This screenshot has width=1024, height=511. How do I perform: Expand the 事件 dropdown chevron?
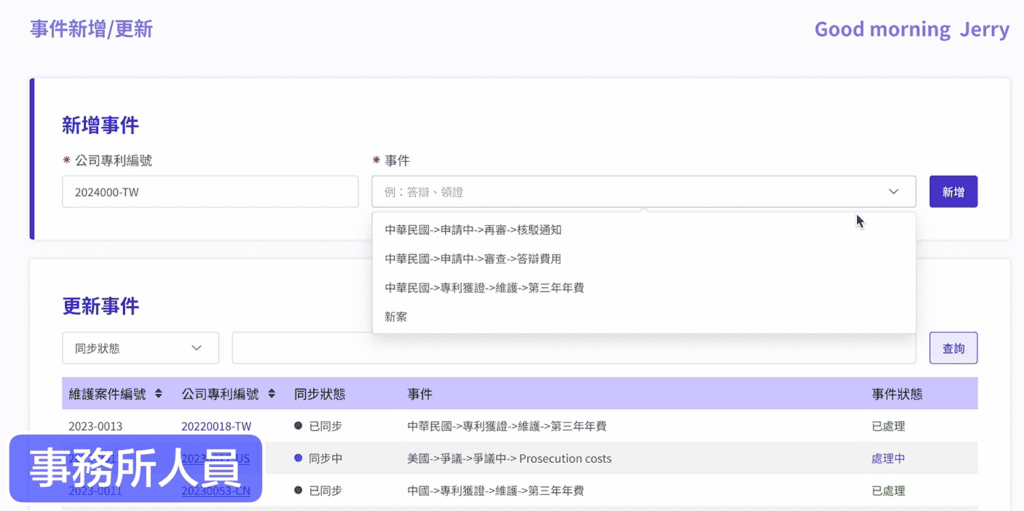point(893,192)
